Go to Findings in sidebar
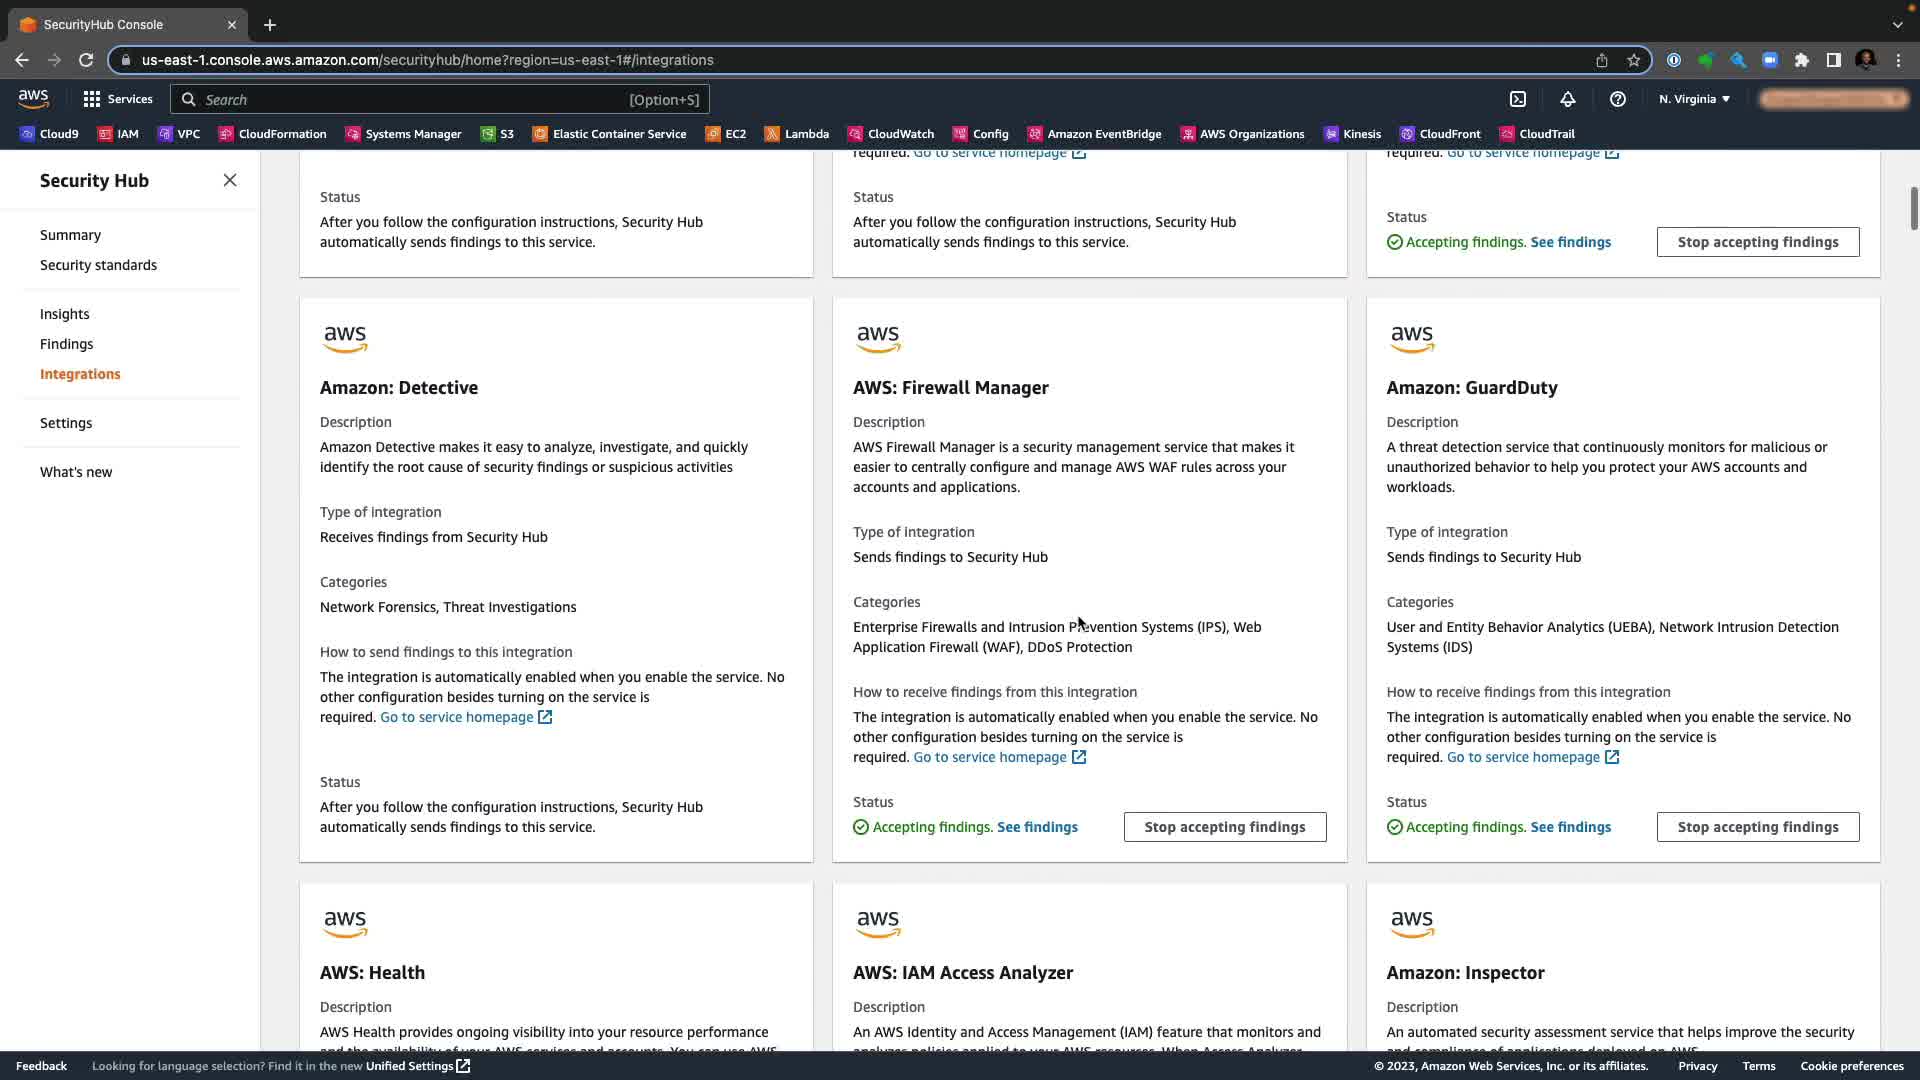This screenshot has height=1080, width=1920. point(66,344)
